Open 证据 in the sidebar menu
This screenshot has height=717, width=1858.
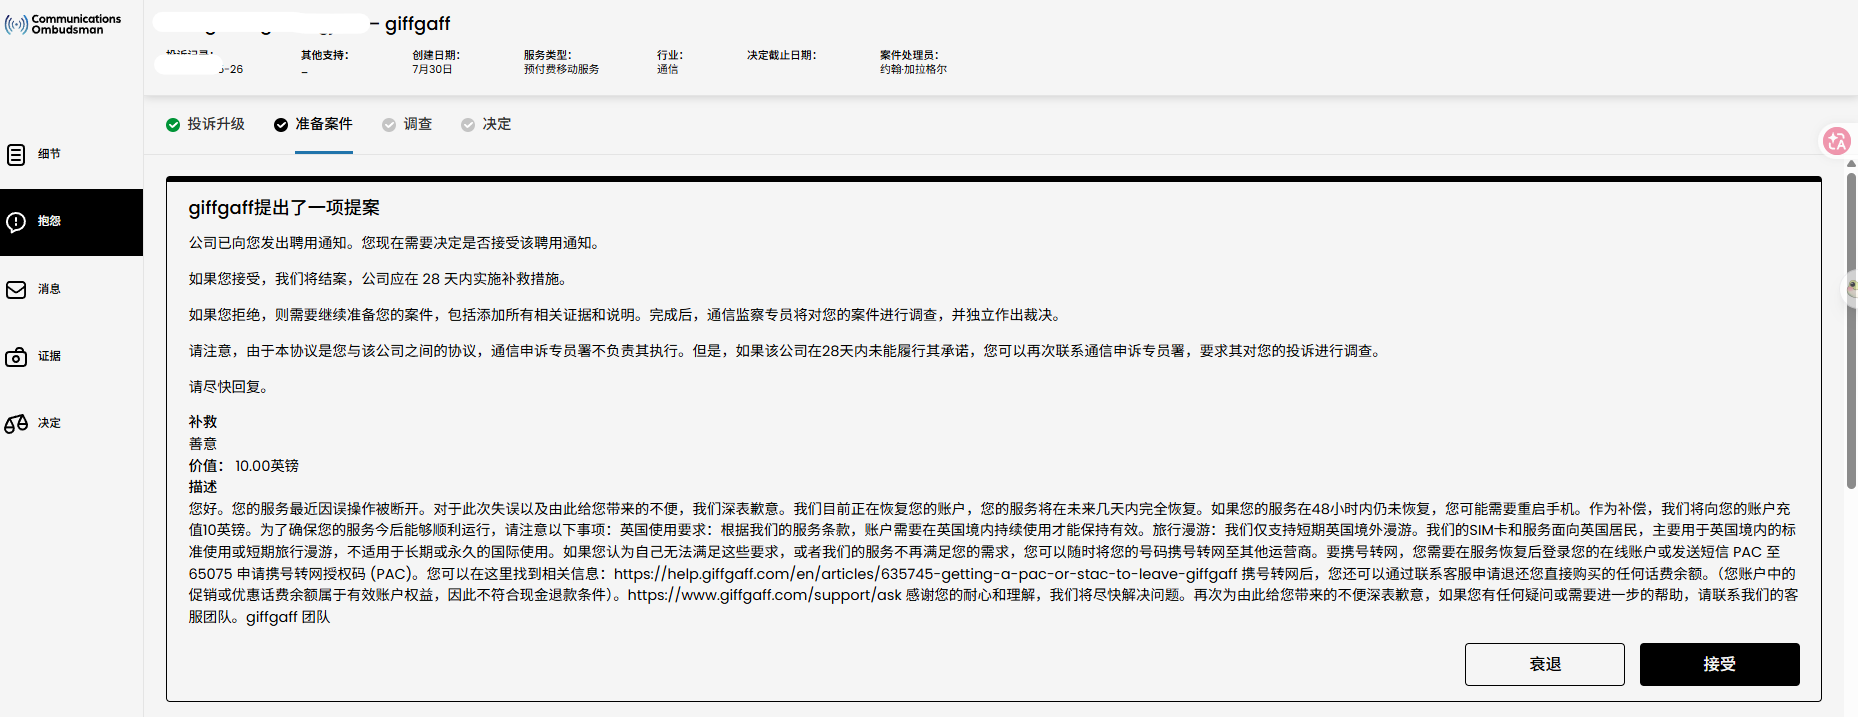coord(49,356)
